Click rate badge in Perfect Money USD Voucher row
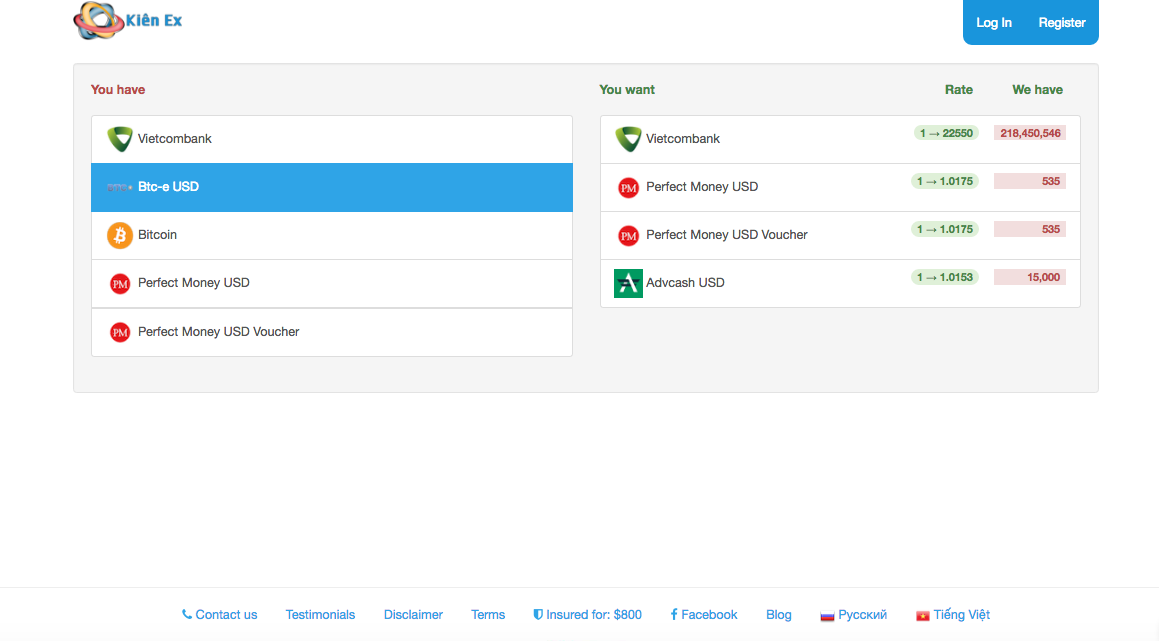The height and width of the screenshot is (641, 1159). coord(945,229)
